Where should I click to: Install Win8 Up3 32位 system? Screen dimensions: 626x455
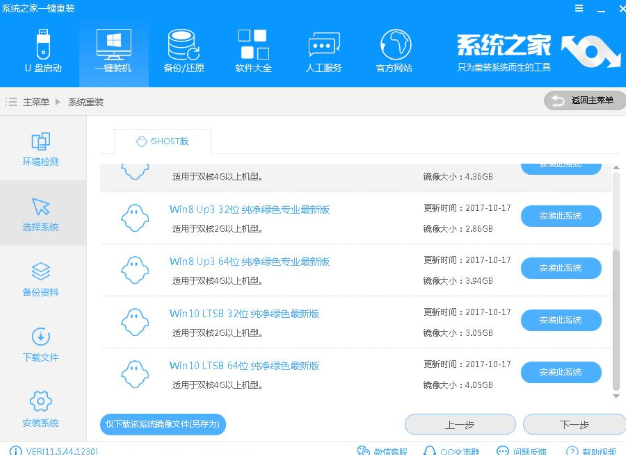560,215
